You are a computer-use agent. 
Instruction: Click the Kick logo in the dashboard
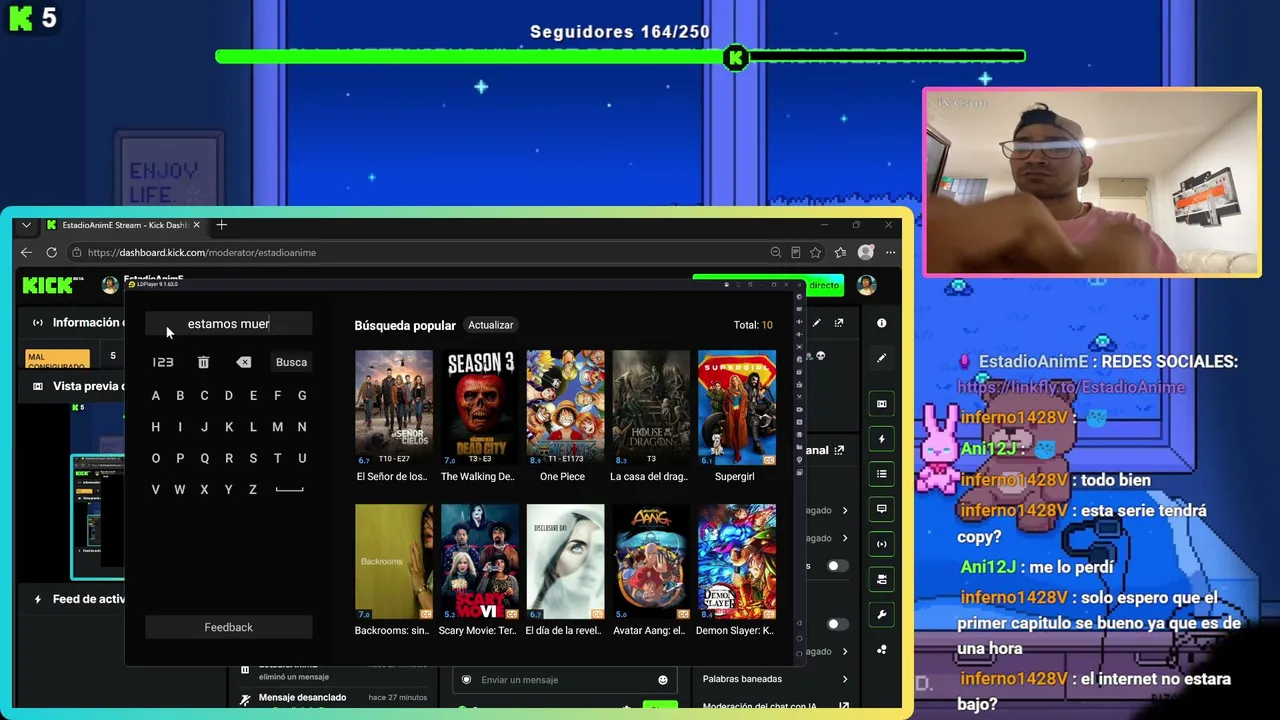[48, 285]
